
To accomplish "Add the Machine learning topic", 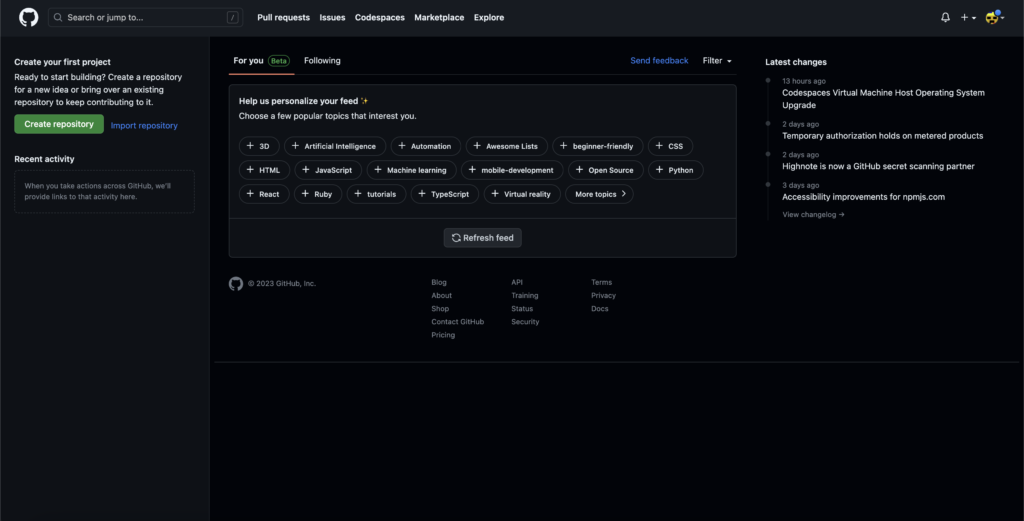I will click(x=411, y=170).
